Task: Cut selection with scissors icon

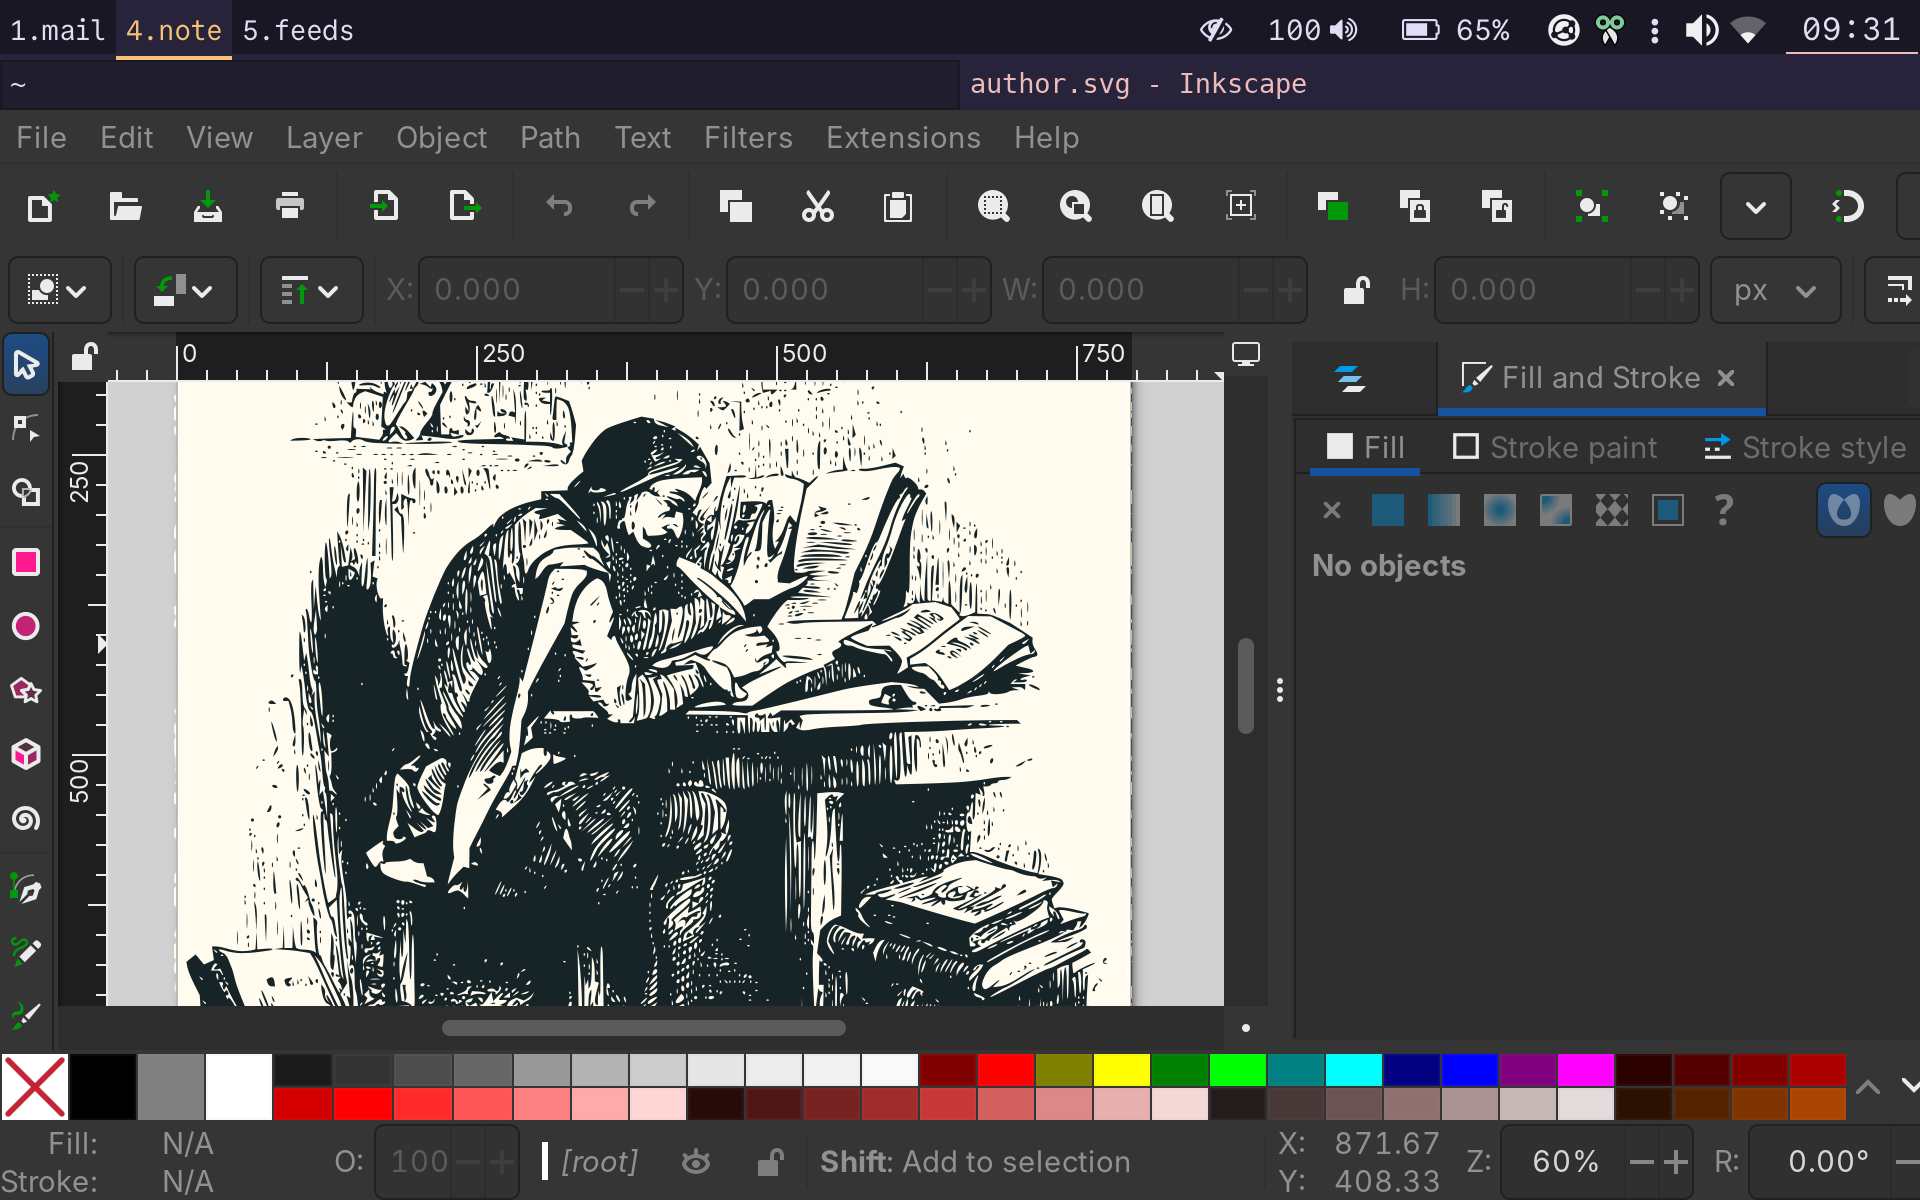Action: [817, 207]
